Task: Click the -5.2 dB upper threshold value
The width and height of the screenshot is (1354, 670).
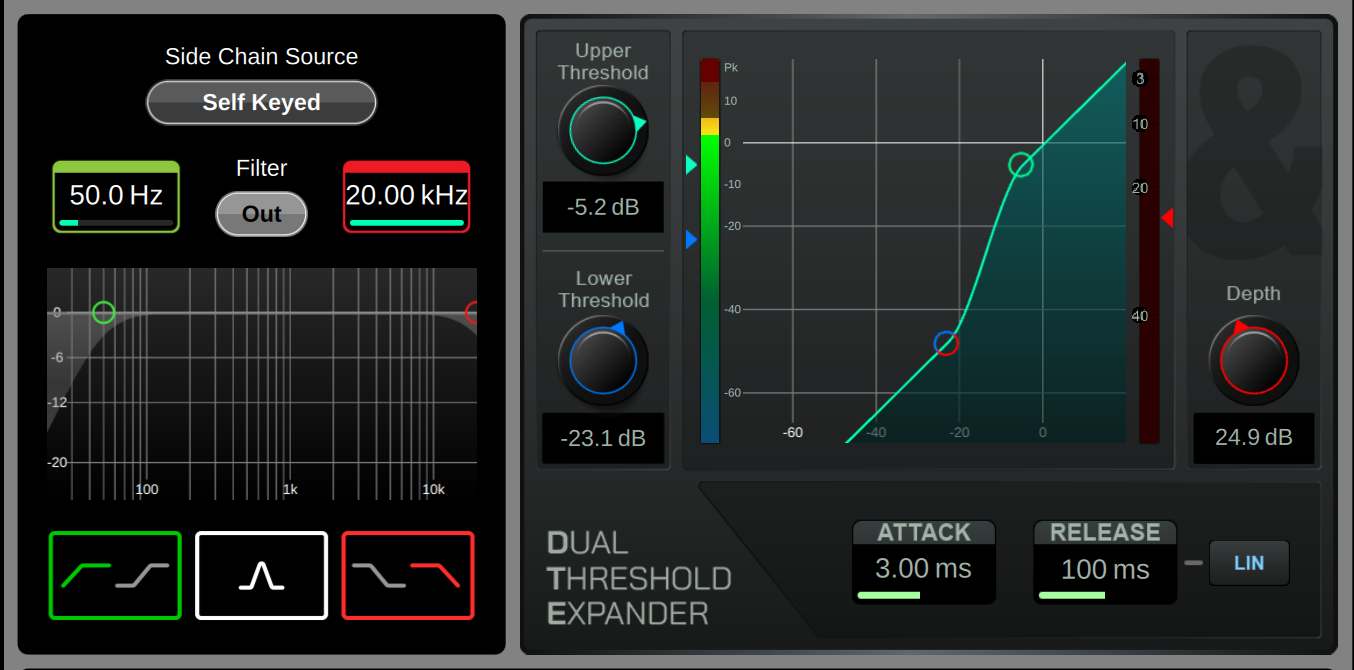Action: coord(603,208)
